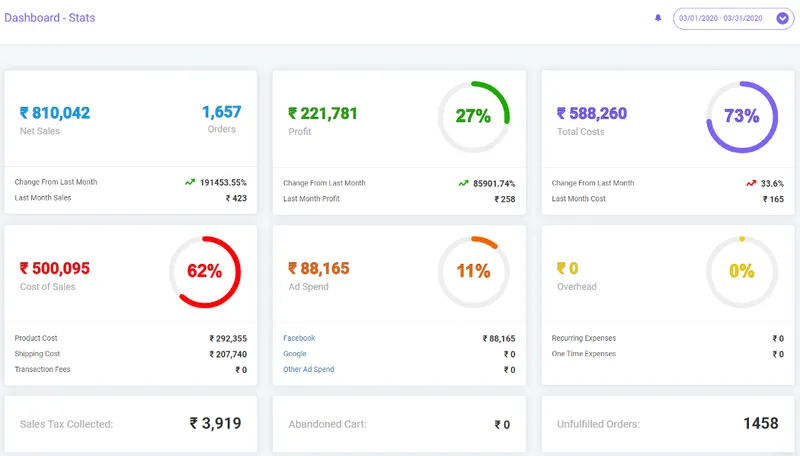This screenshot has height=456, width=800.
Task: Click the notification bell icon
Action: [658, 18]
